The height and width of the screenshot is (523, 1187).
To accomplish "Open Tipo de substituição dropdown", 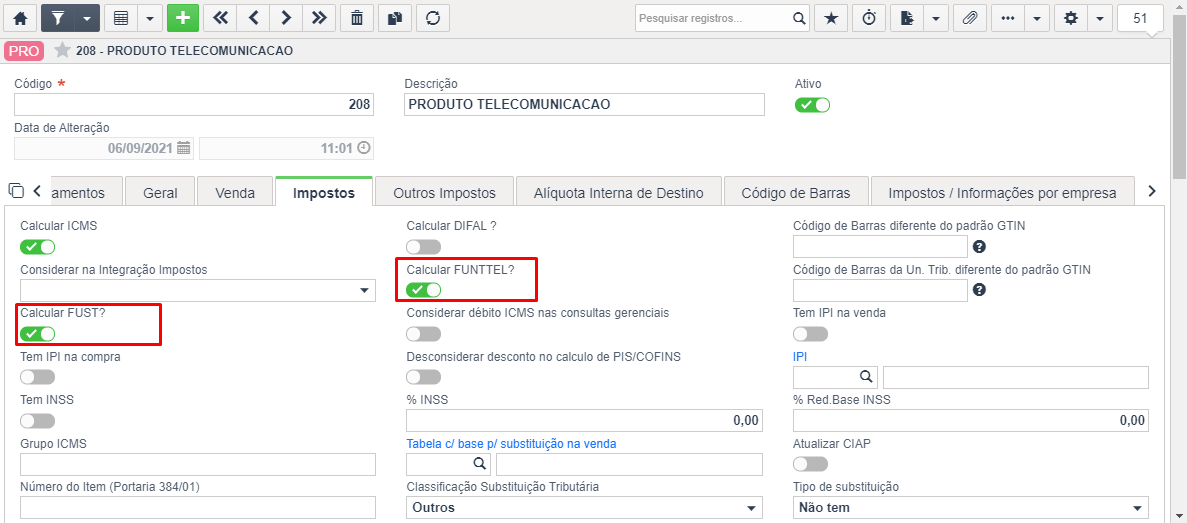I will pyautogui.click(x=970, y=507).
